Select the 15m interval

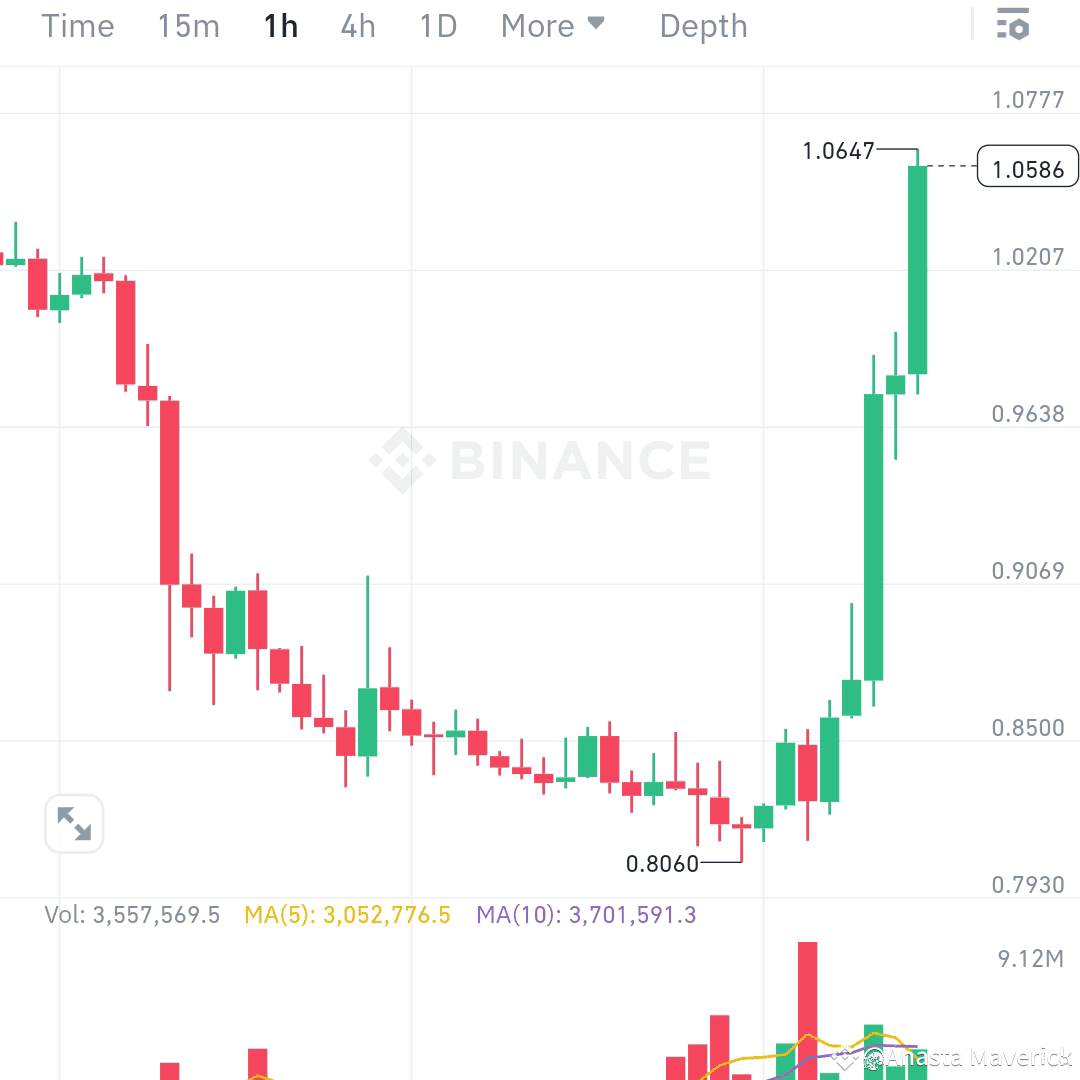tap(188, 27)
